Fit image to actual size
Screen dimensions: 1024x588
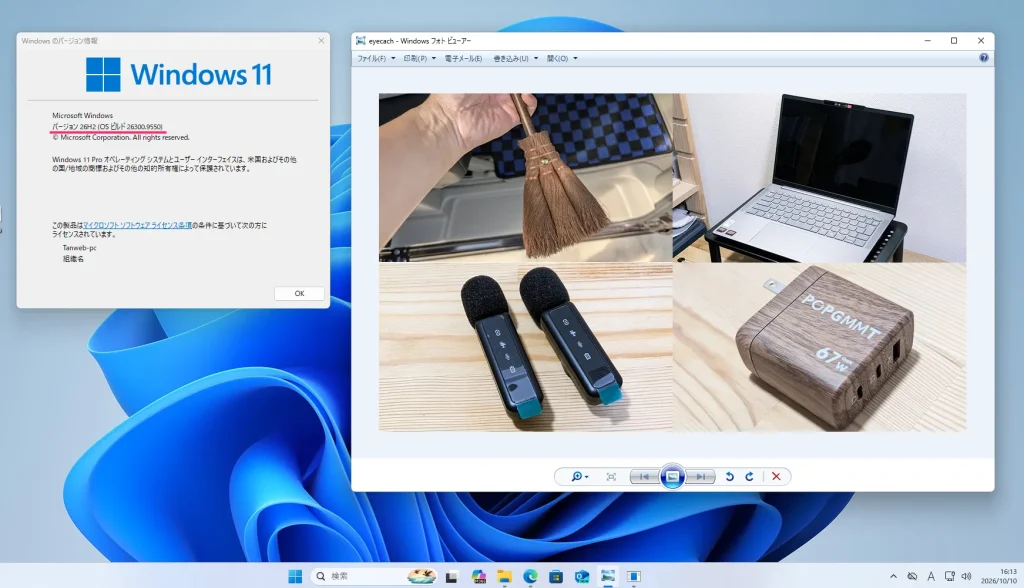611,477
